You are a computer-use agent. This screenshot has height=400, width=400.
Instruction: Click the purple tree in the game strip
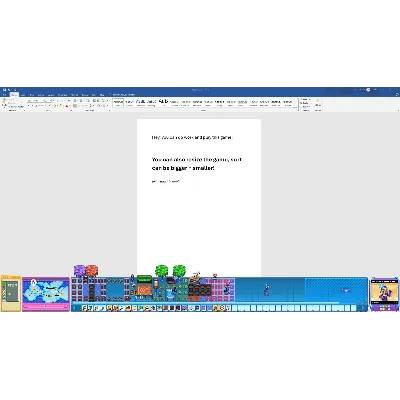click(x=80, y=271)
